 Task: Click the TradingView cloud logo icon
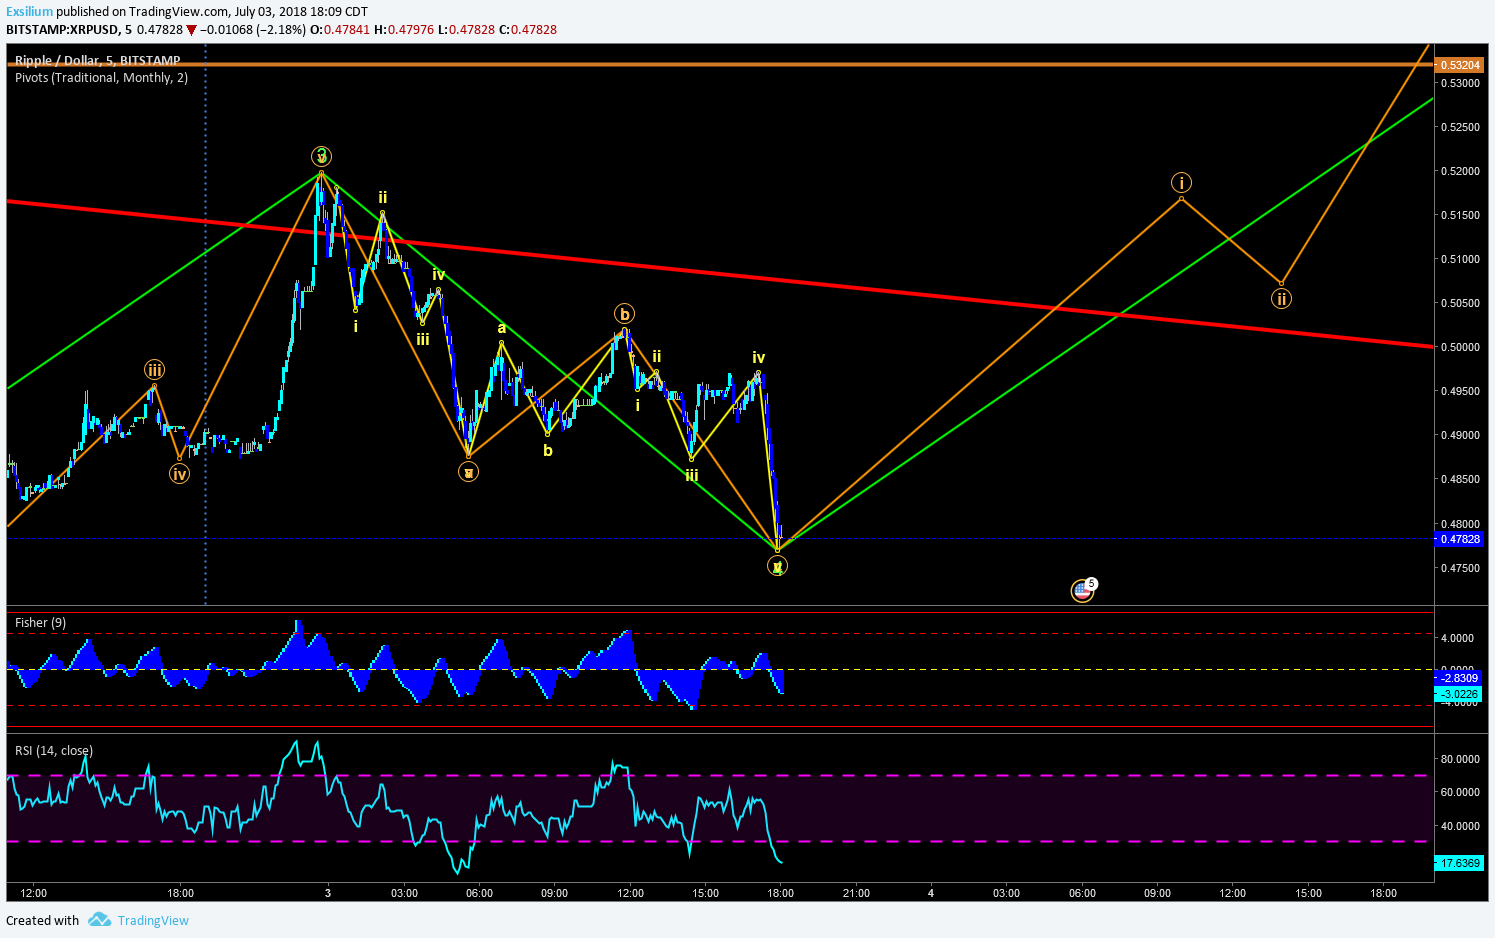tap(99, 919)
